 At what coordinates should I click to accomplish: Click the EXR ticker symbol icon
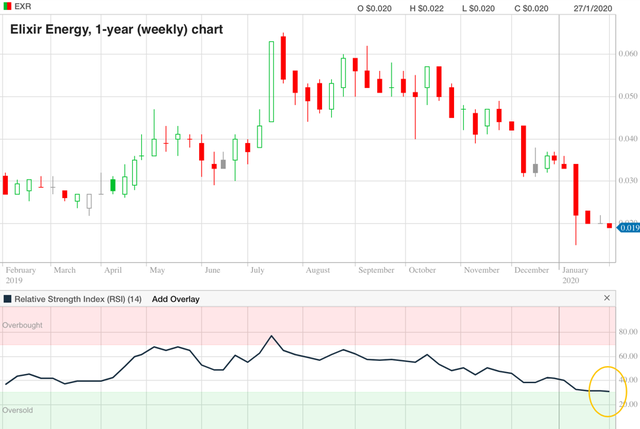(7, 6)
